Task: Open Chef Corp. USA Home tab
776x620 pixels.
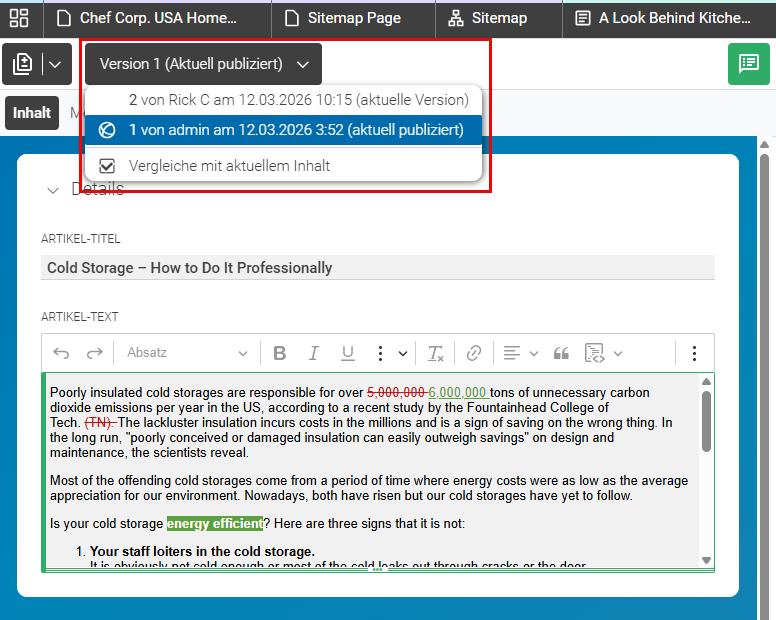Action: 157,18
